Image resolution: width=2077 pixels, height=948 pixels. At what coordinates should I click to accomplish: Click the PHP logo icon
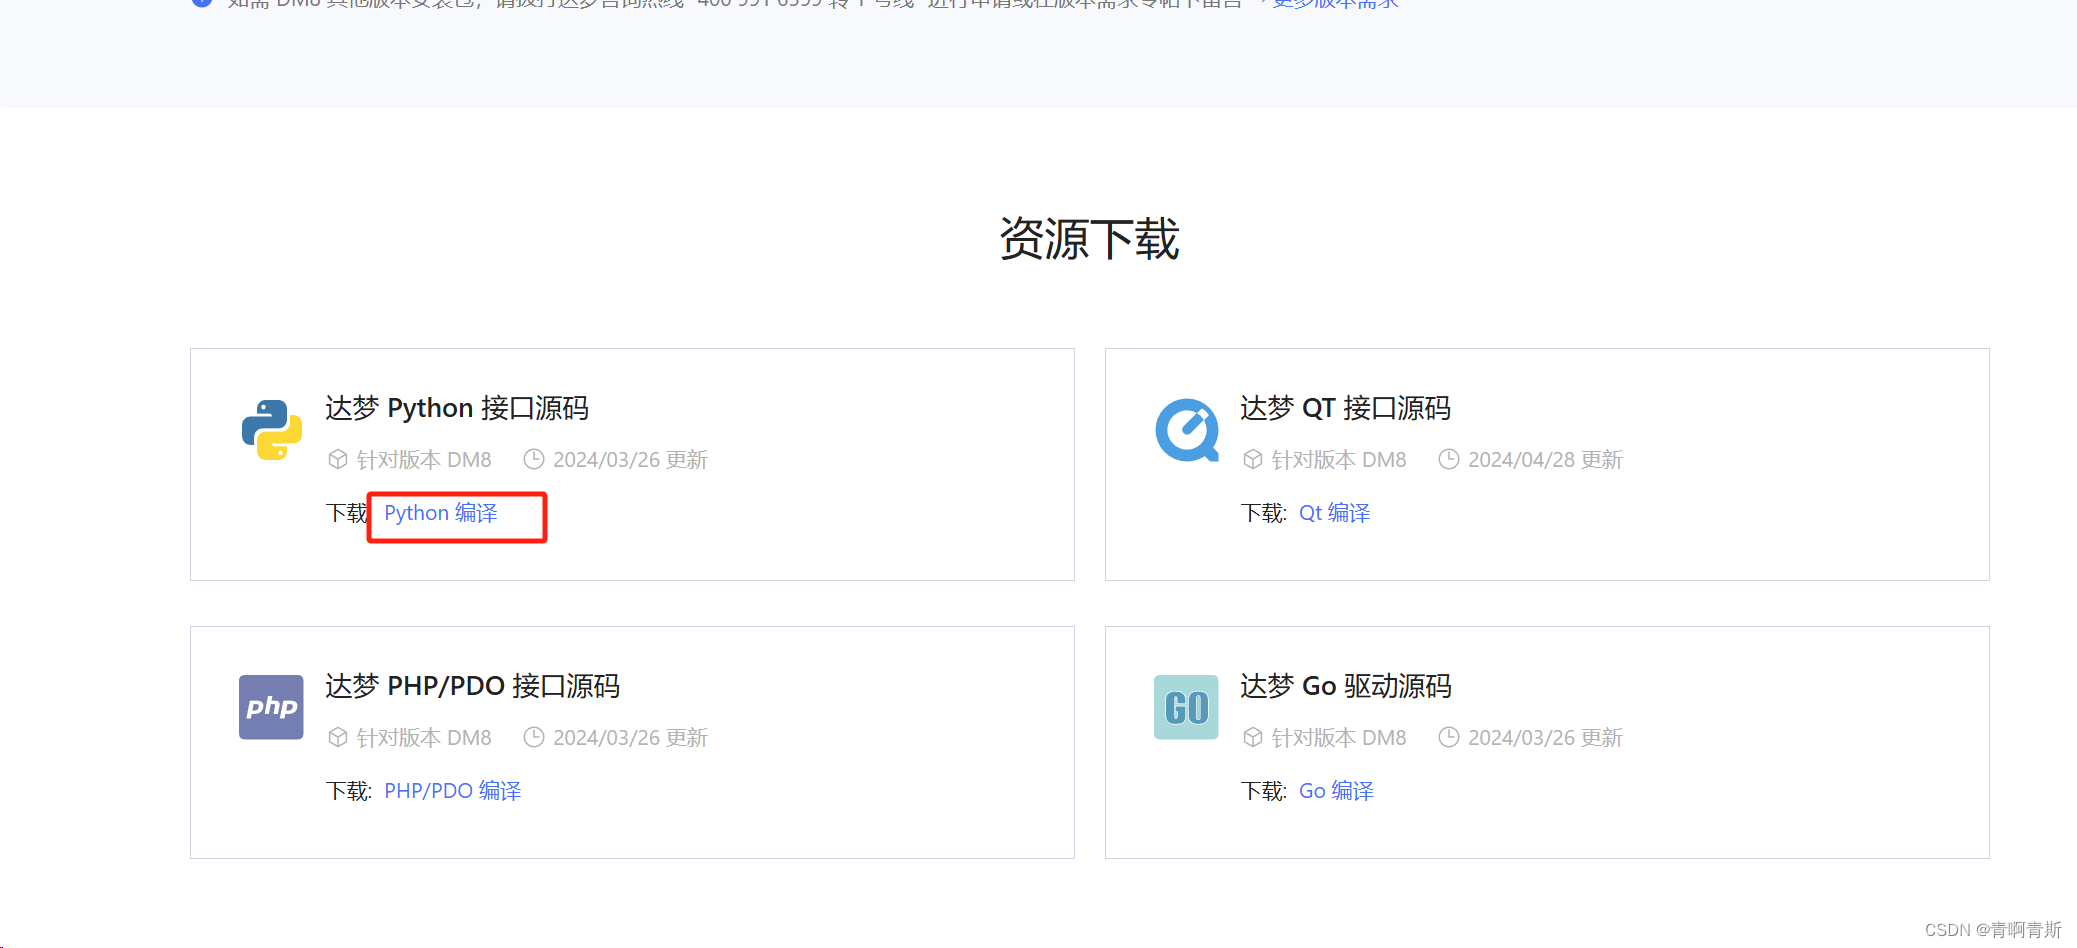click(x=270, y=707)
